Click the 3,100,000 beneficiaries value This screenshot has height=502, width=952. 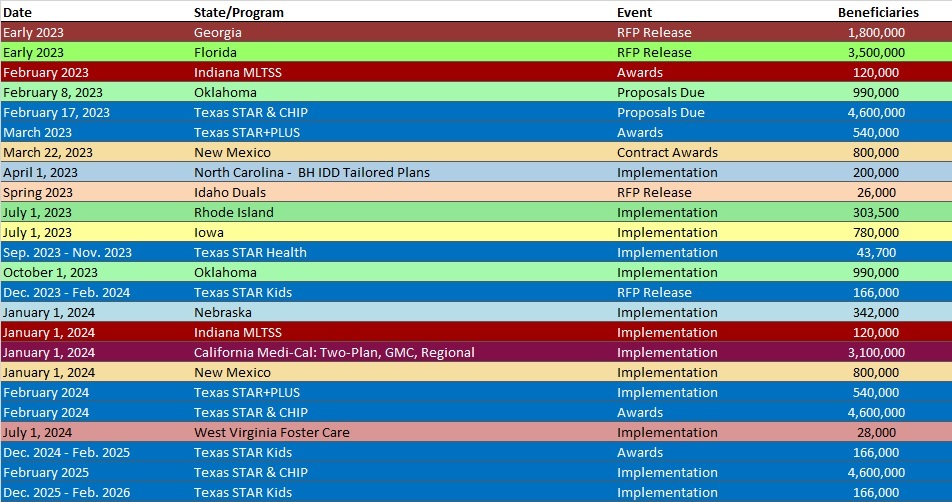[876, 353]
